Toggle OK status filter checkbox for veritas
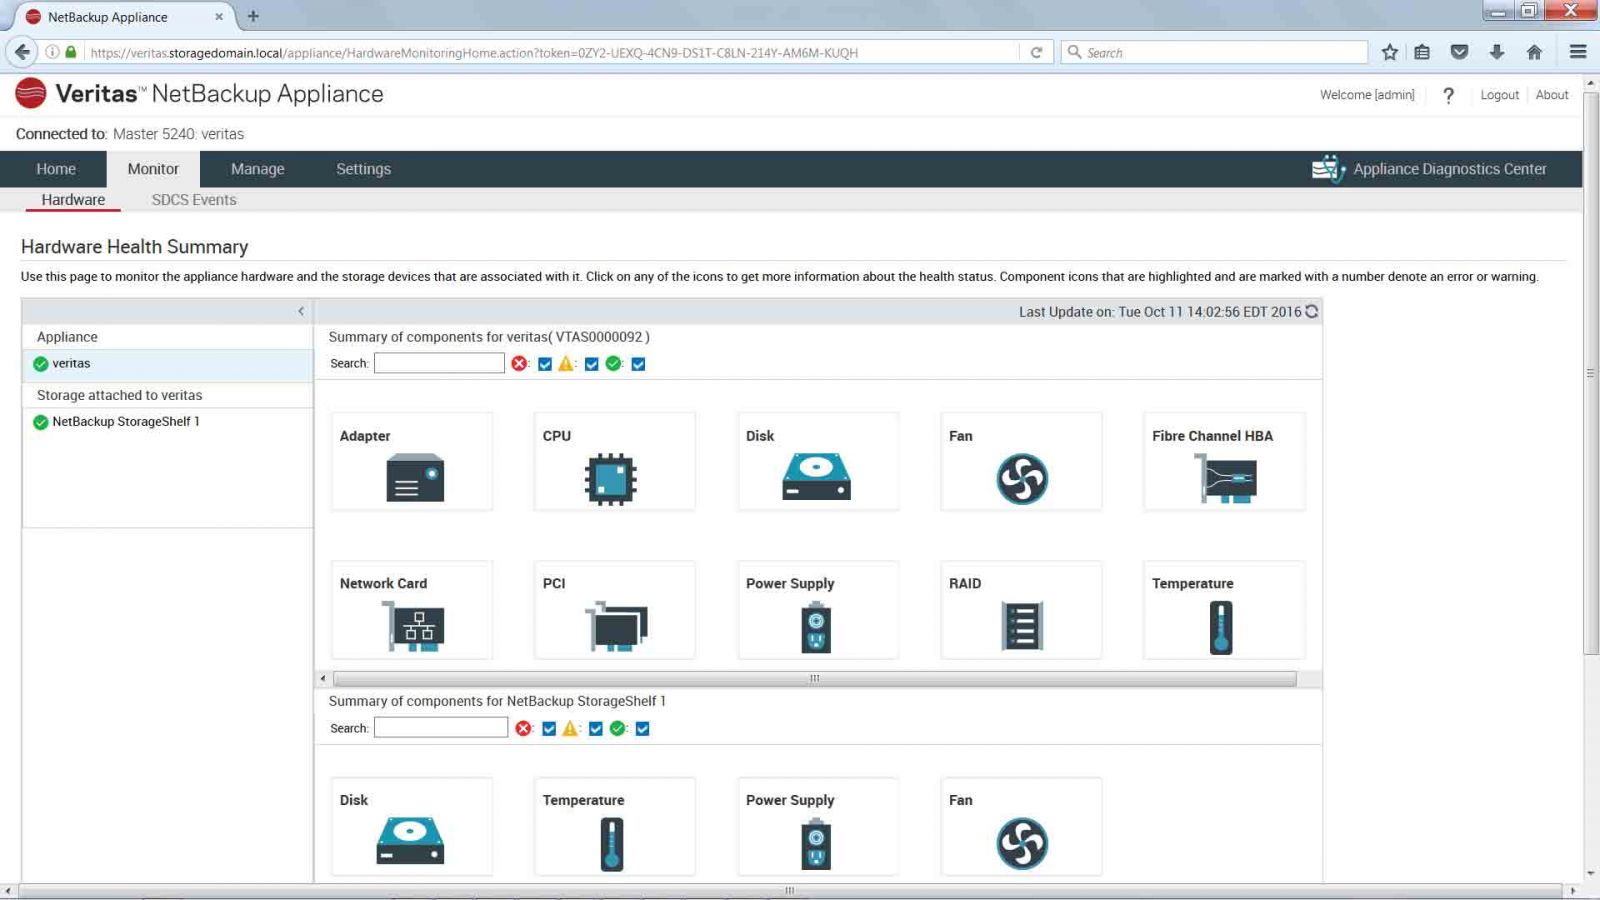The image size is (1600, 900). coord(639,364)
